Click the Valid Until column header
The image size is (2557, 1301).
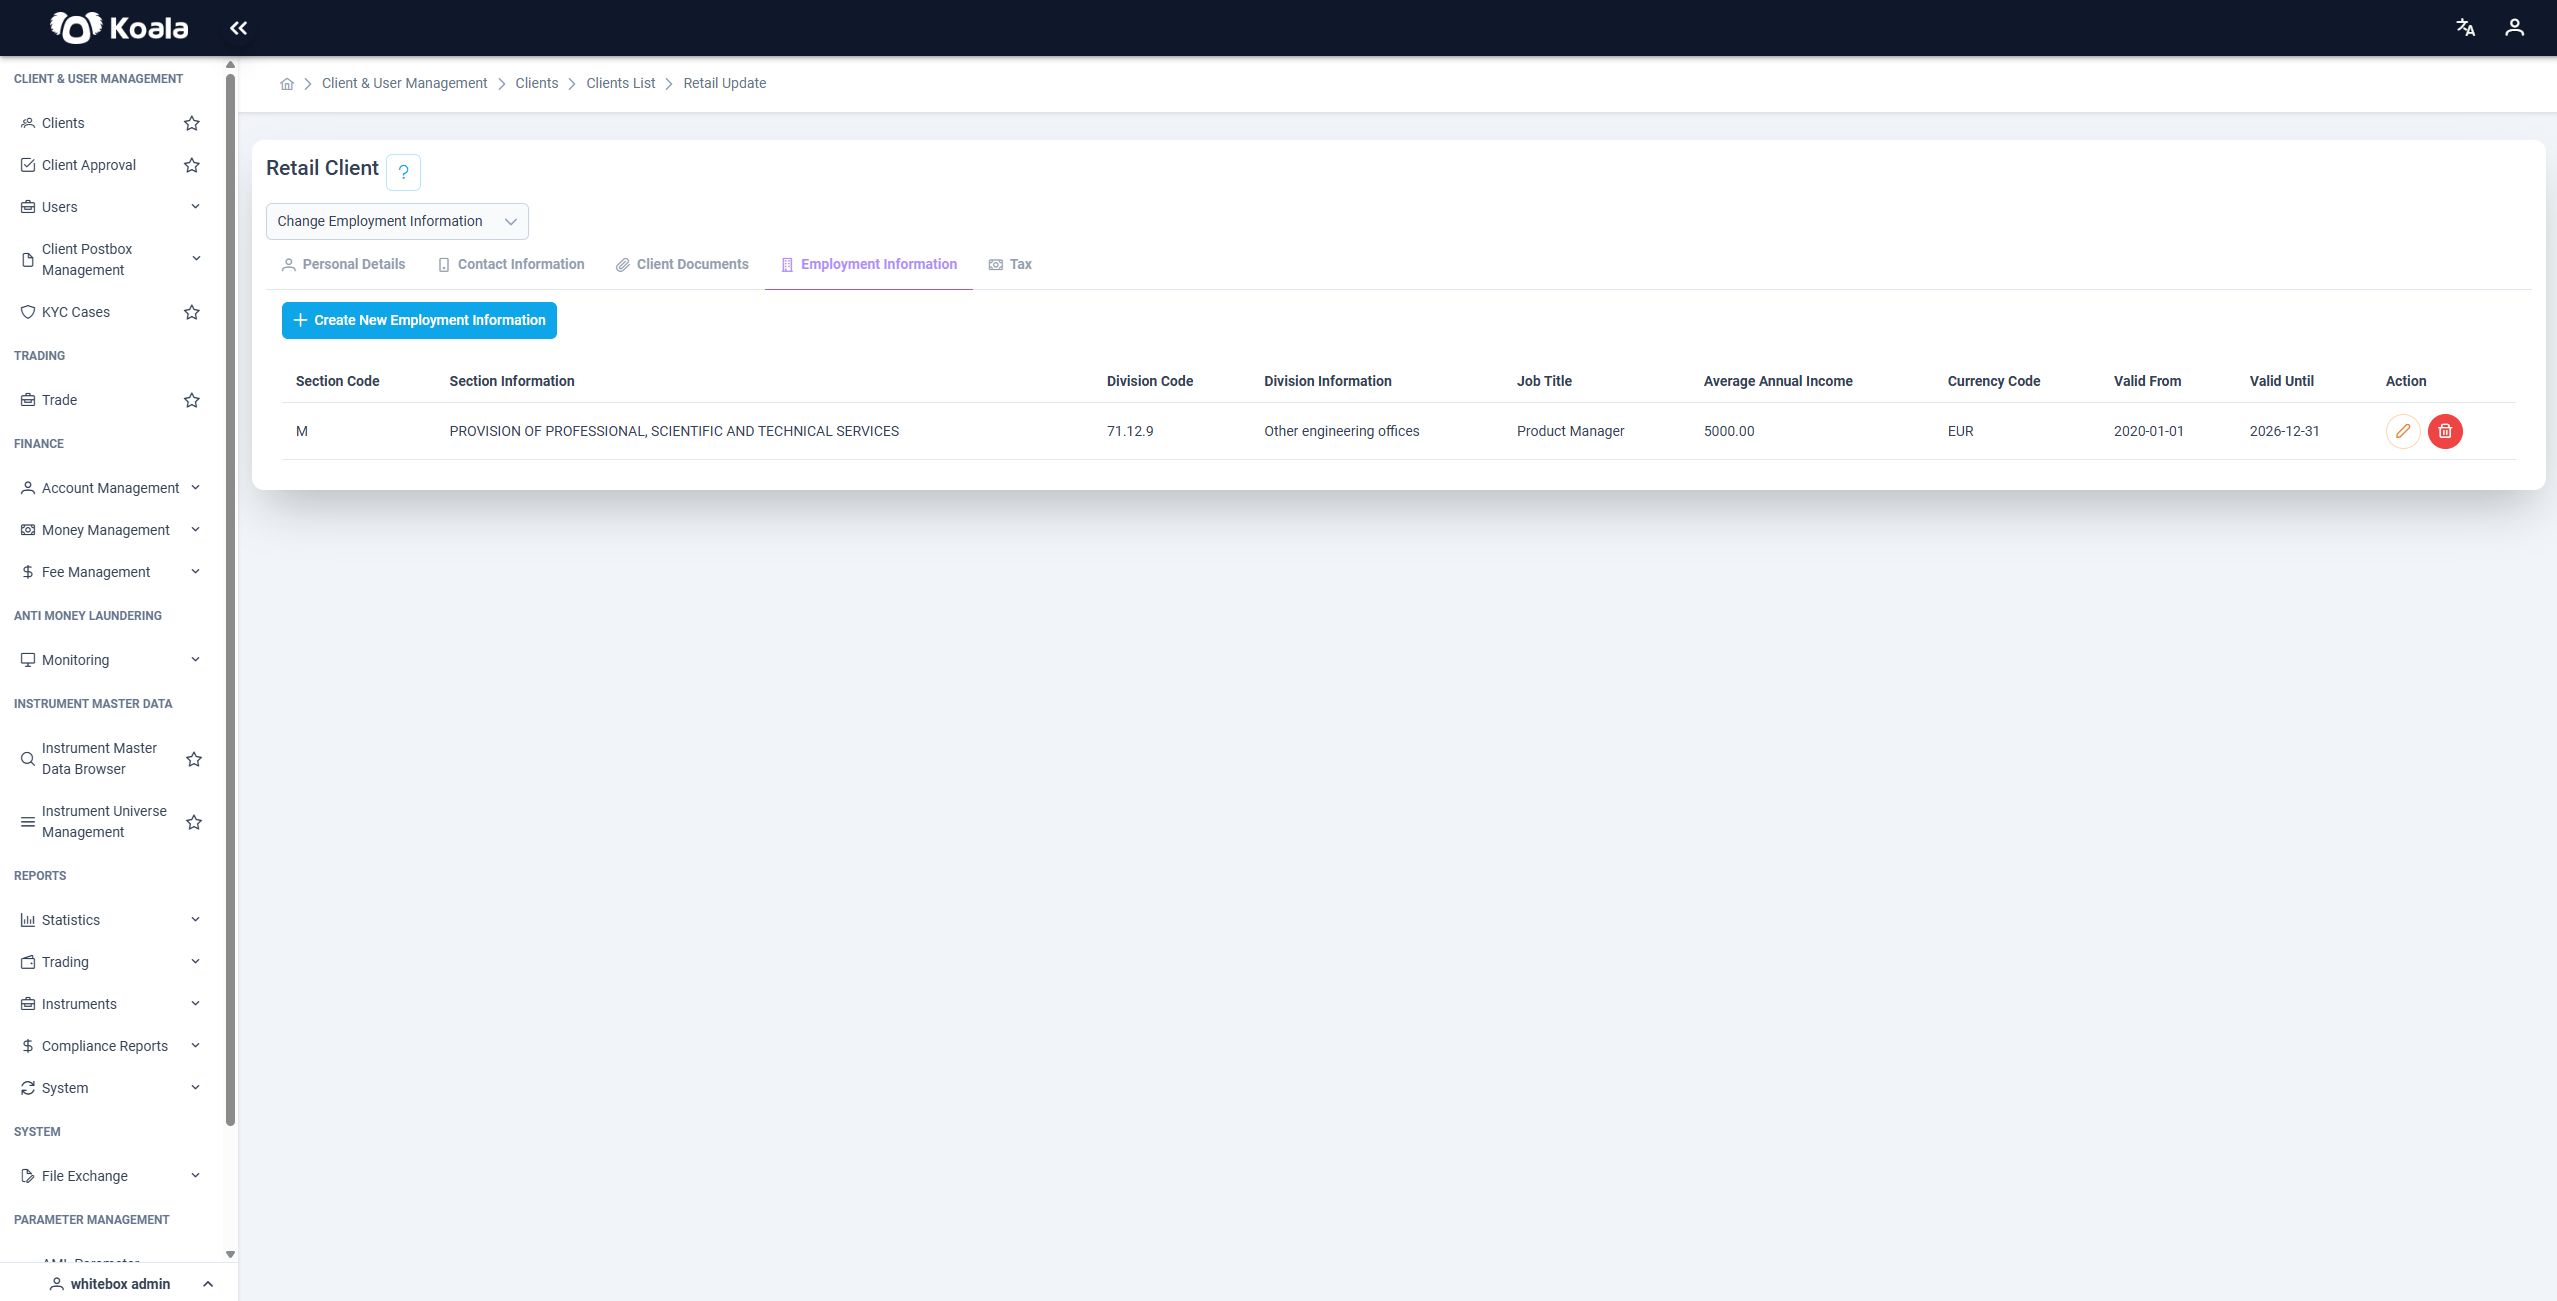pyautogui.click(x=2281, y=381)
